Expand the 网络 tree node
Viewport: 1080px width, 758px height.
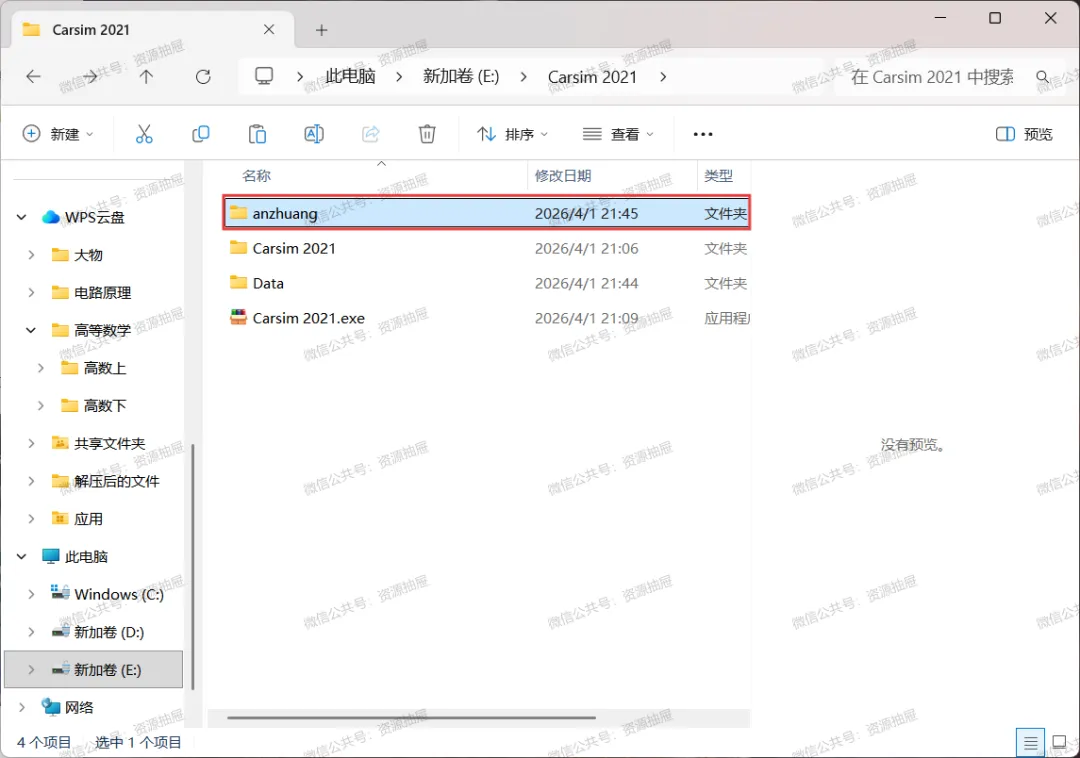[21, 707]
